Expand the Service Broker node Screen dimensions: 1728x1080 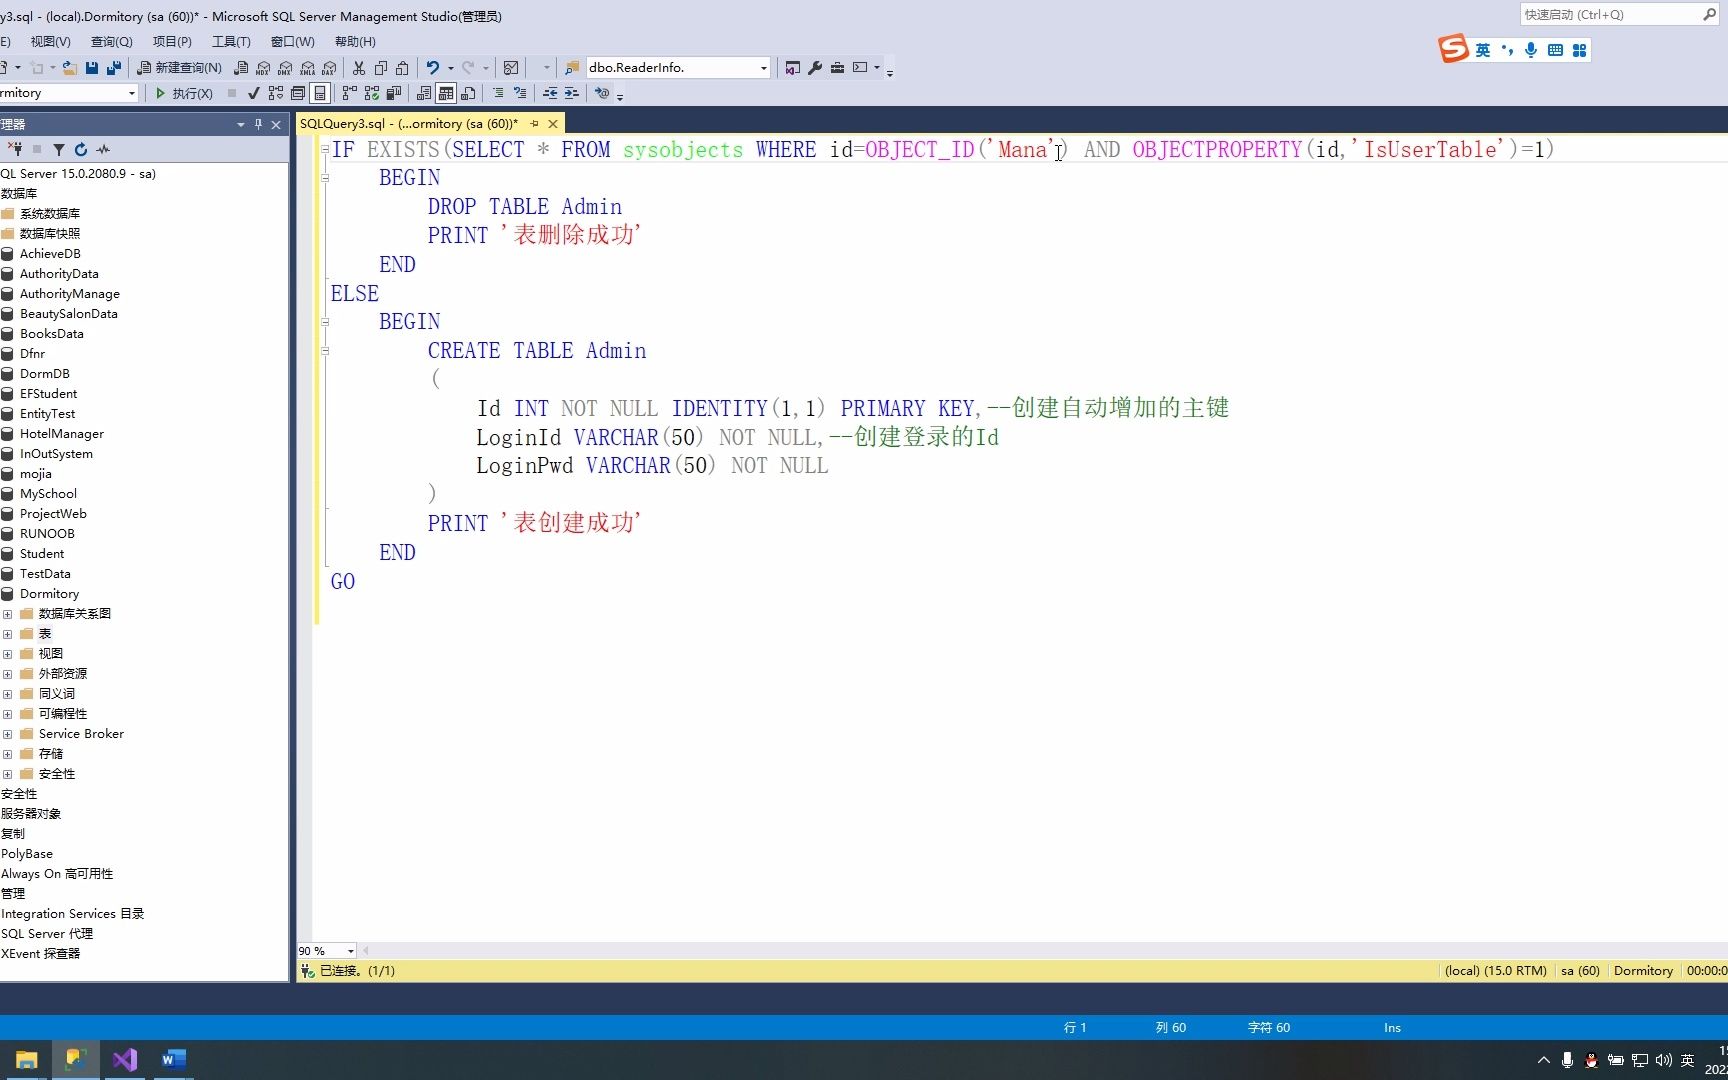pyautogui.click(x=9, y=733)
